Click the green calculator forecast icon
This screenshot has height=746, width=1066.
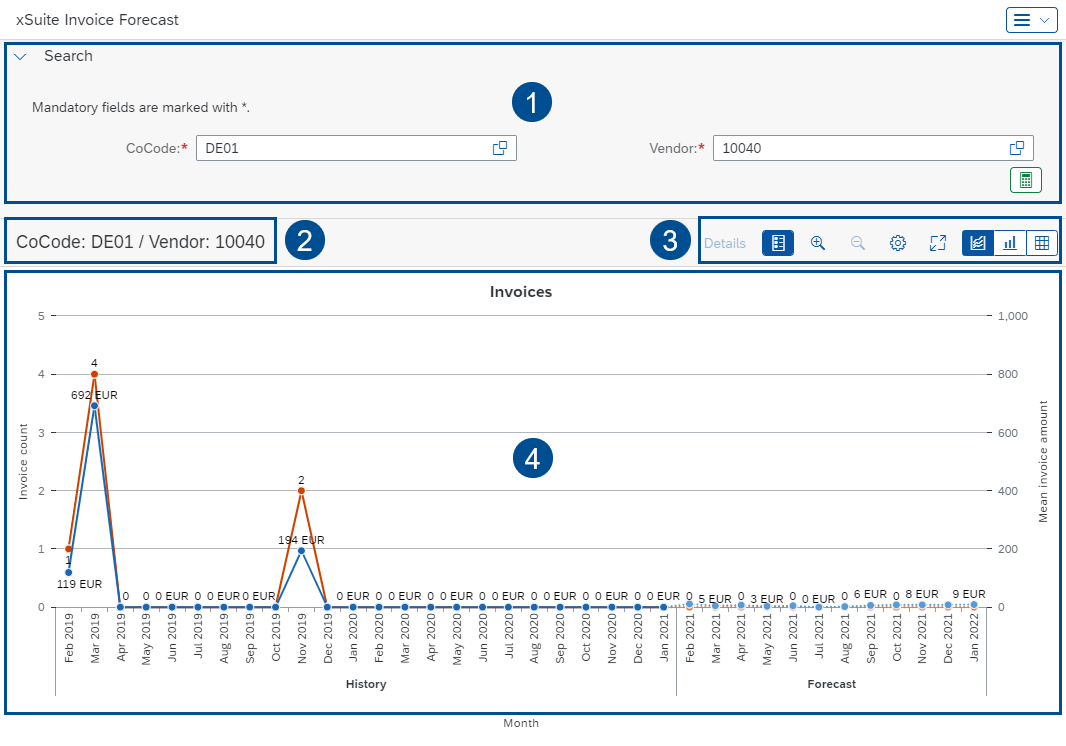1025,179
